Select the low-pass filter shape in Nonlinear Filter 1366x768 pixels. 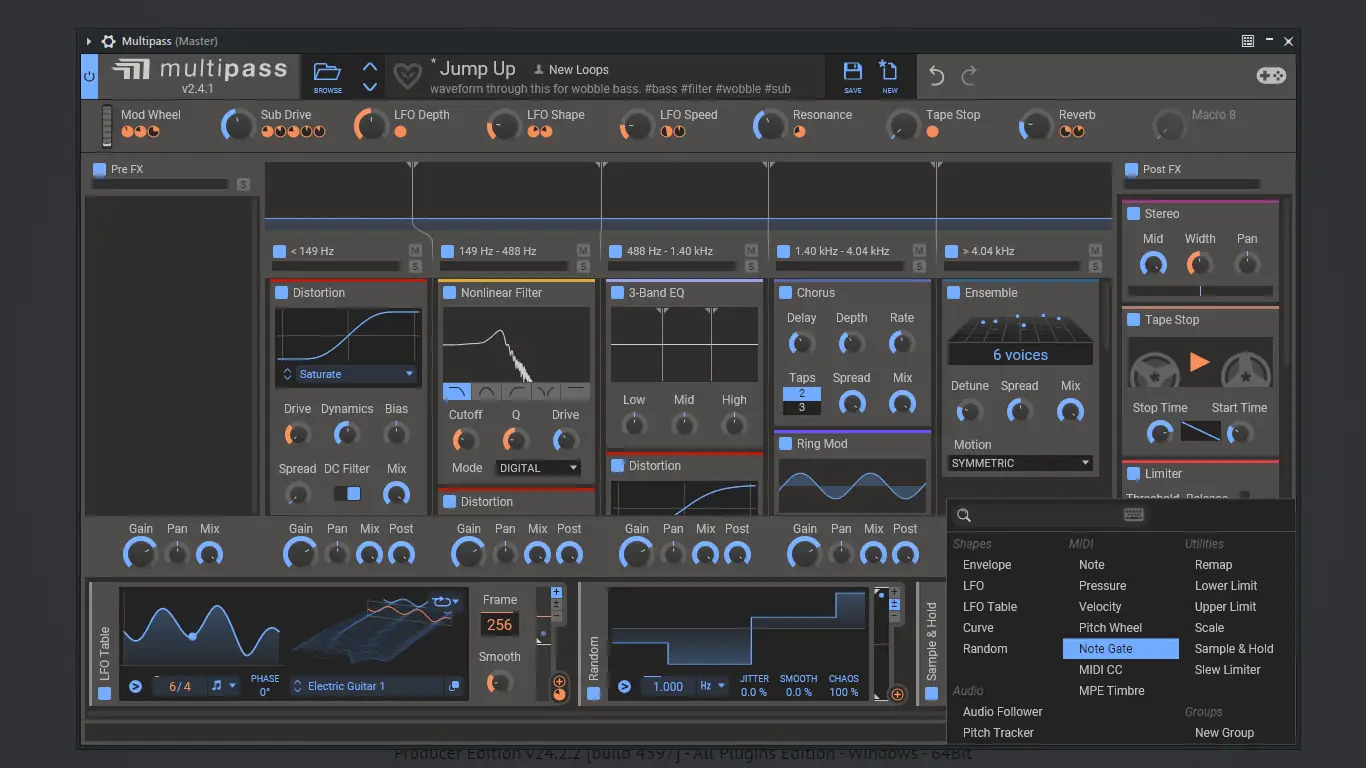coord(457,391)
